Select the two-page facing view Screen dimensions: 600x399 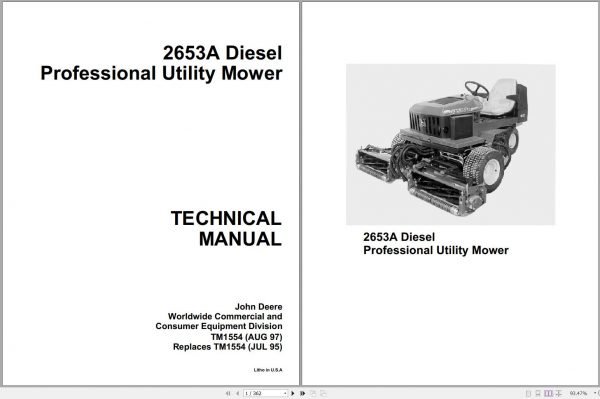coord(548,394)
